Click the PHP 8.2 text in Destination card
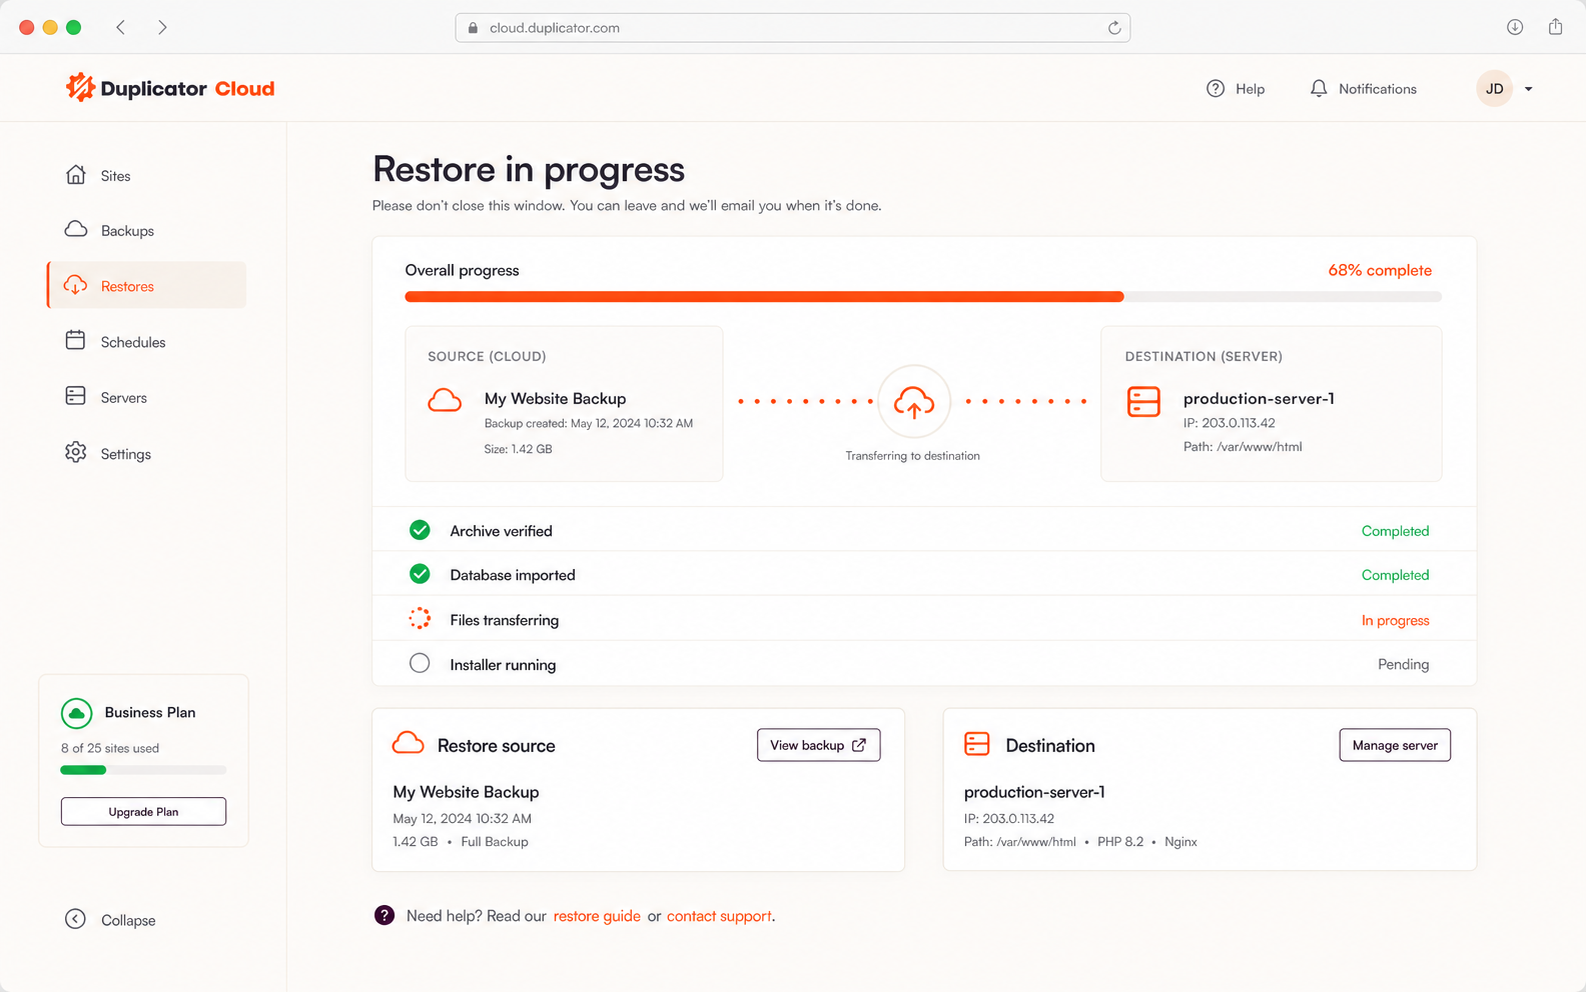 [1120, 842]
